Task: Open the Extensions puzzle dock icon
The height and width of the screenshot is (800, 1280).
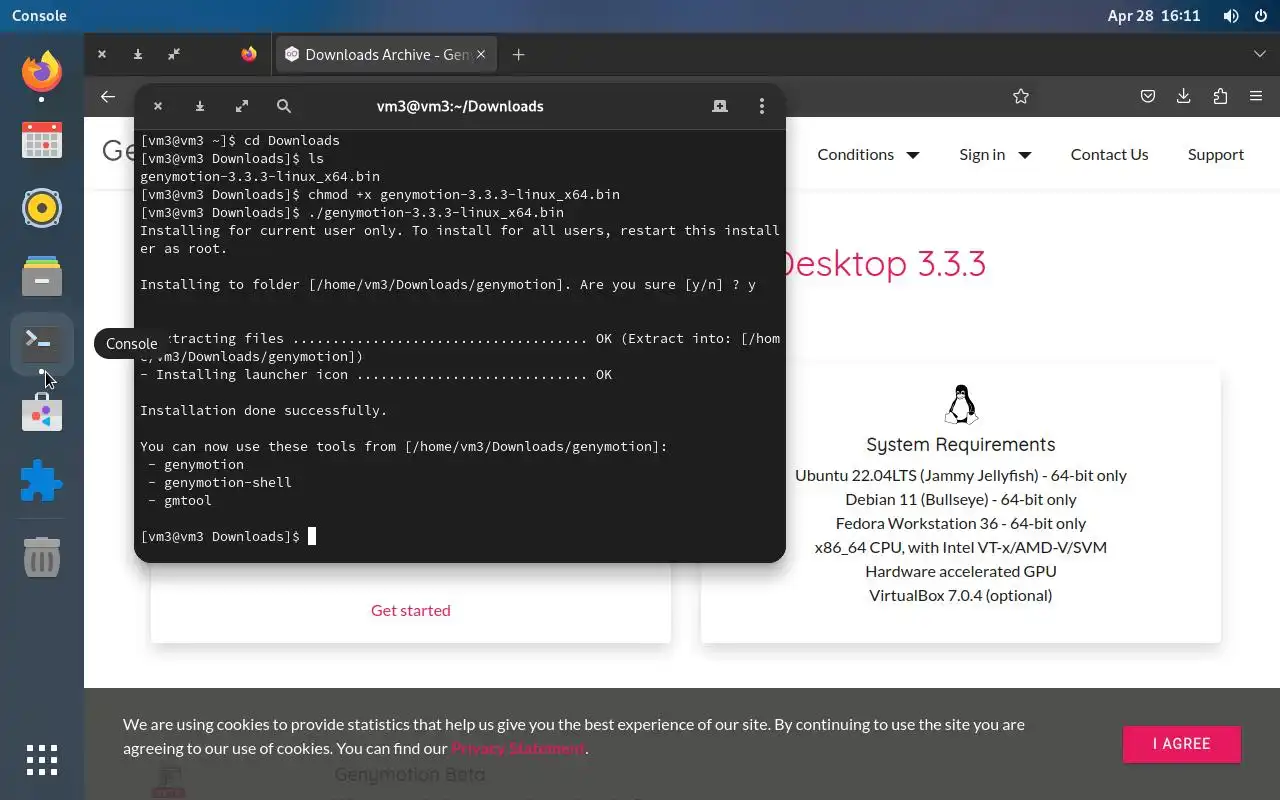Action: point(42,480)
